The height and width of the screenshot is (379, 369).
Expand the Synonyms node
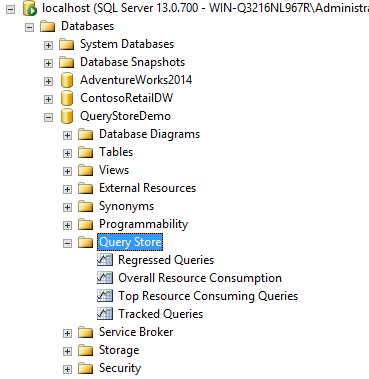point(67,207)
